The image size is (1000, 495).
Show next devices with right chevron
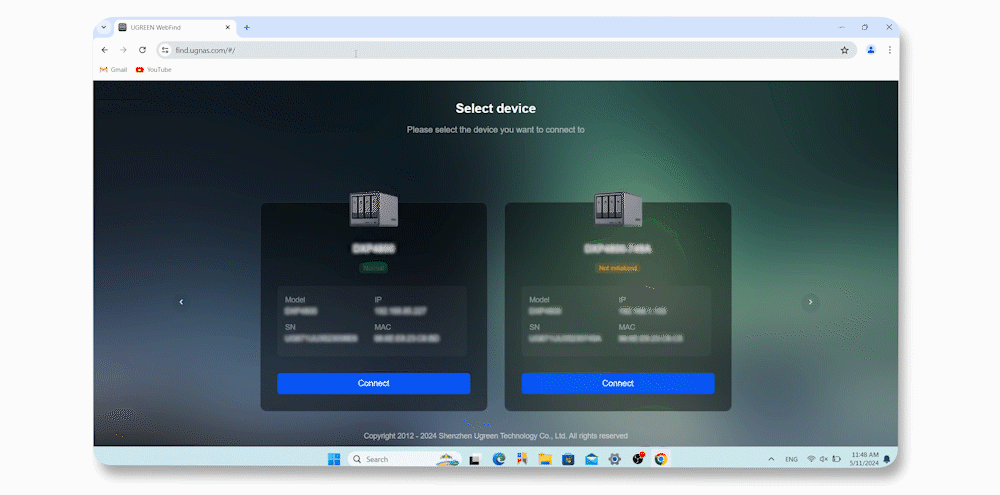[810, 302]
